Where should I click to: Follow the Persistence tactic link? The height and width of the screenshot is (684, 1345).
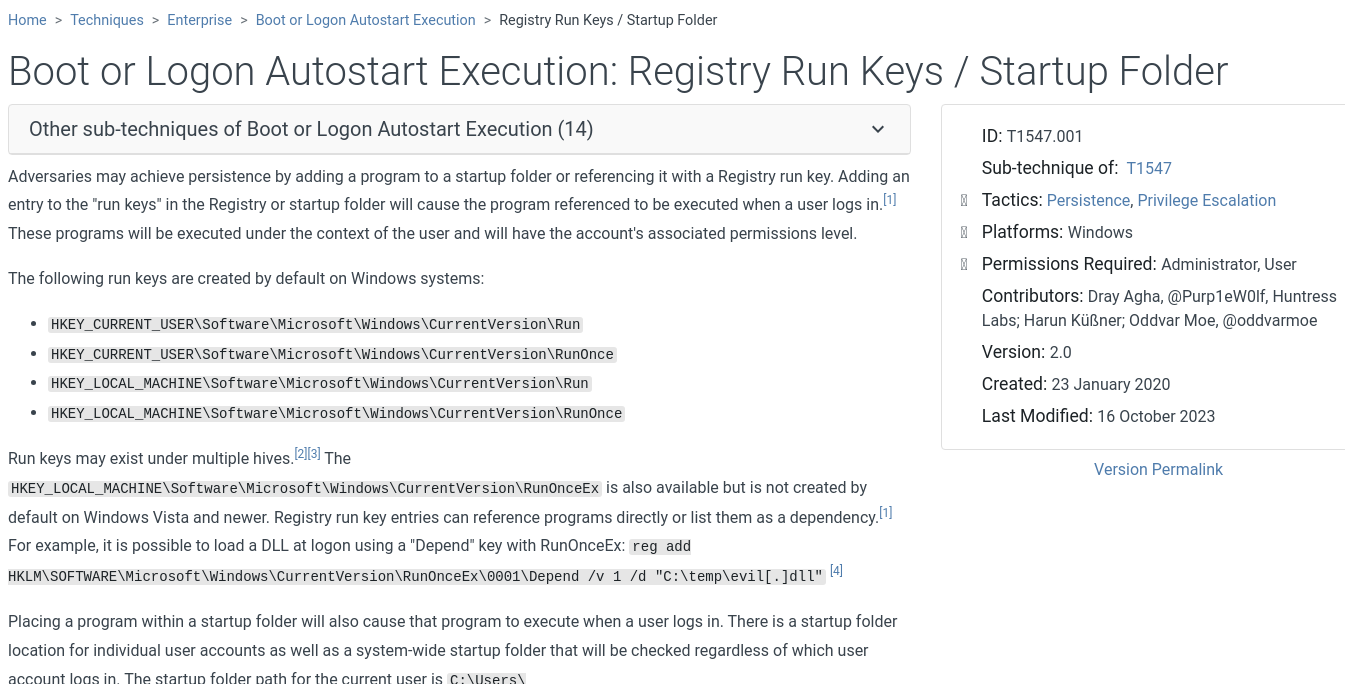1088,200
